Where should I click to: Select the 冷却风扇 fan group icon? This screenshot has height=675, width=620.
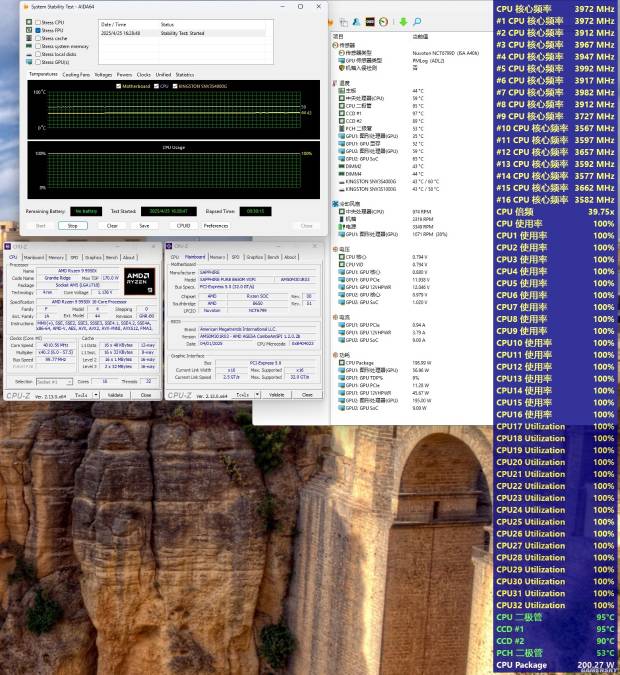[x=335, y=204]
